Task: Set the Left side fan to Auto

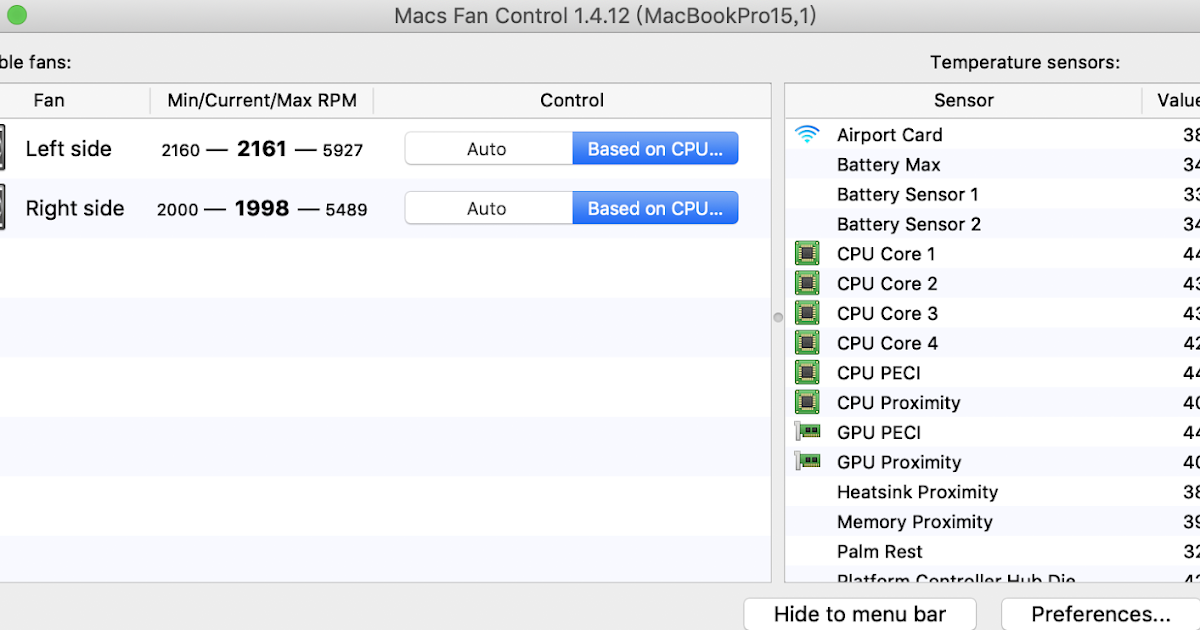Action: click(x=487, y=147)
